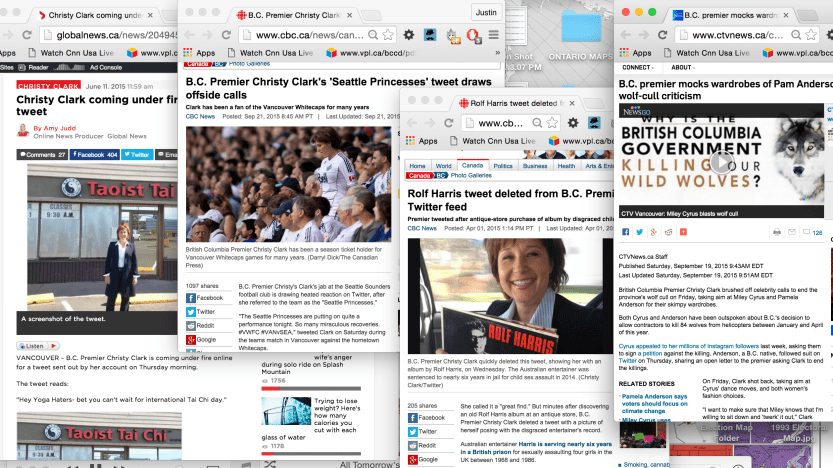Image resolution: width=833 pixels, height=468 pixels.
Task: Open author link Amy Judd
Action: [x=60, y=128]
